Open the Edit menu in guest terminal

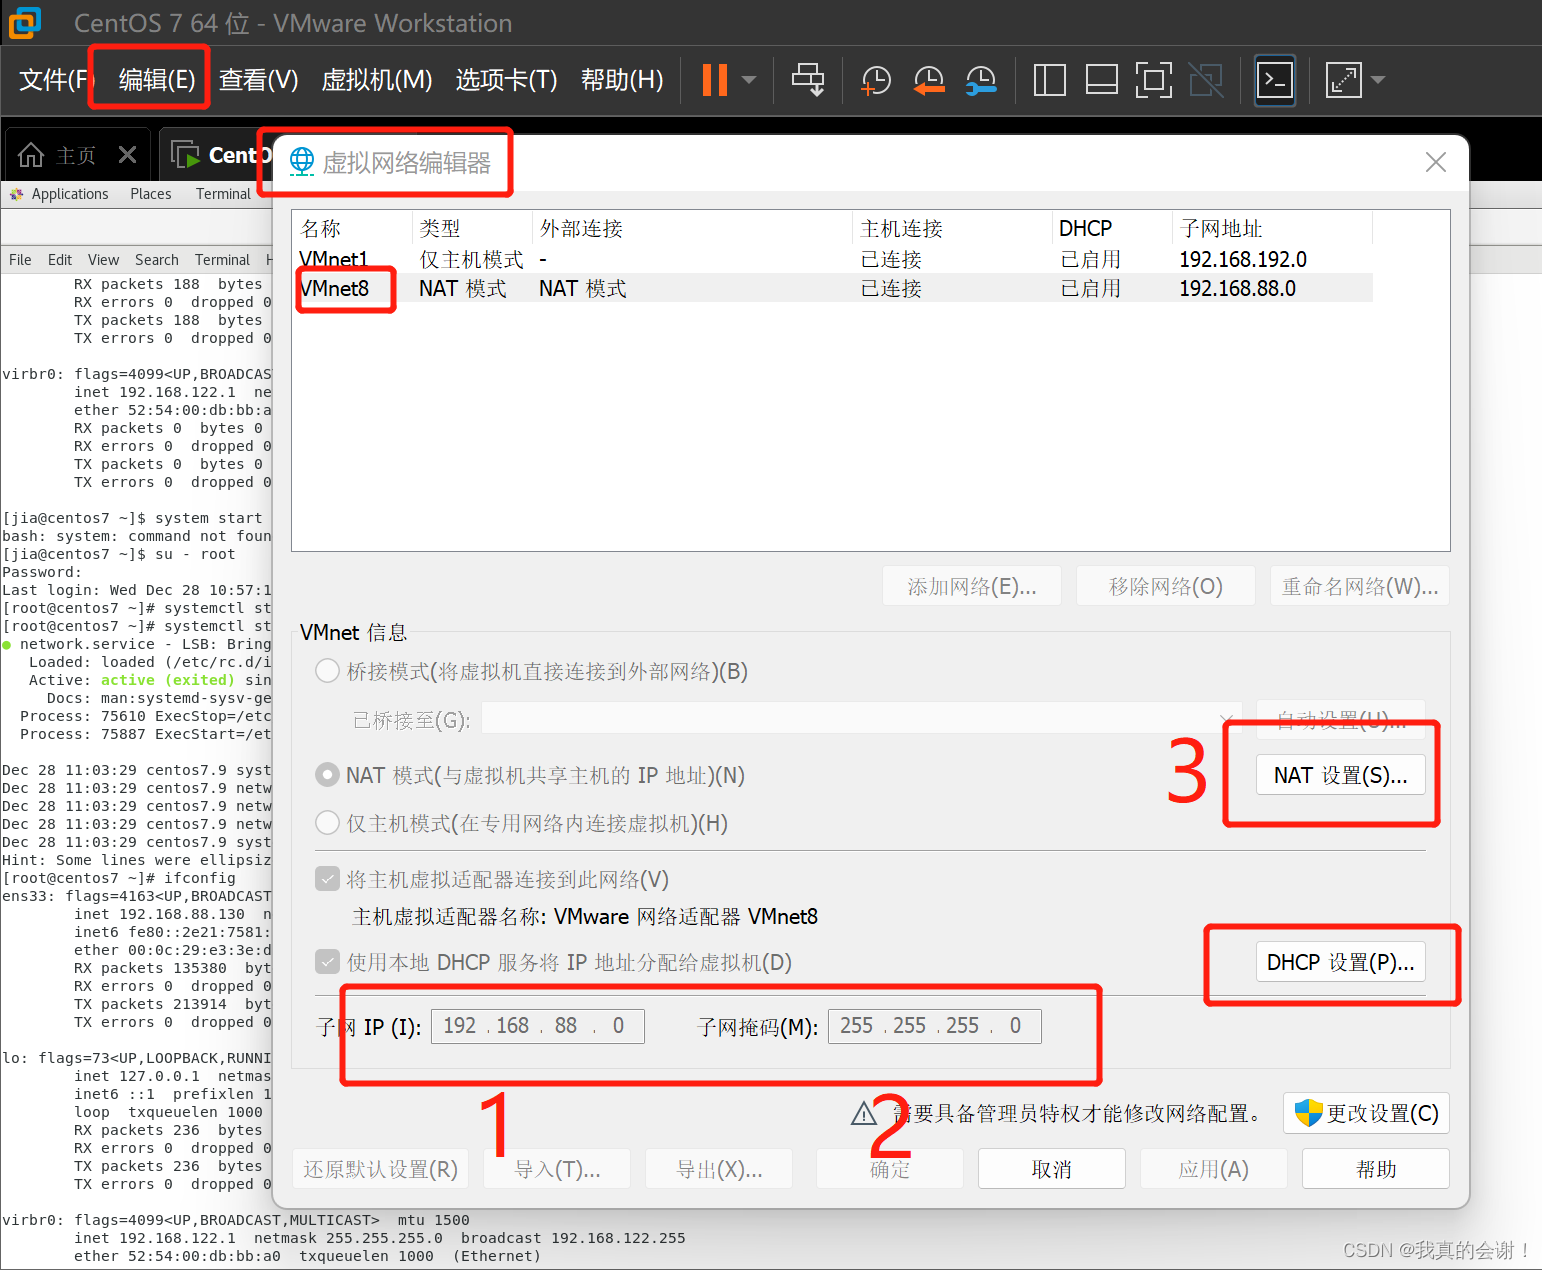pyautogui.click(x=60, y=260)
